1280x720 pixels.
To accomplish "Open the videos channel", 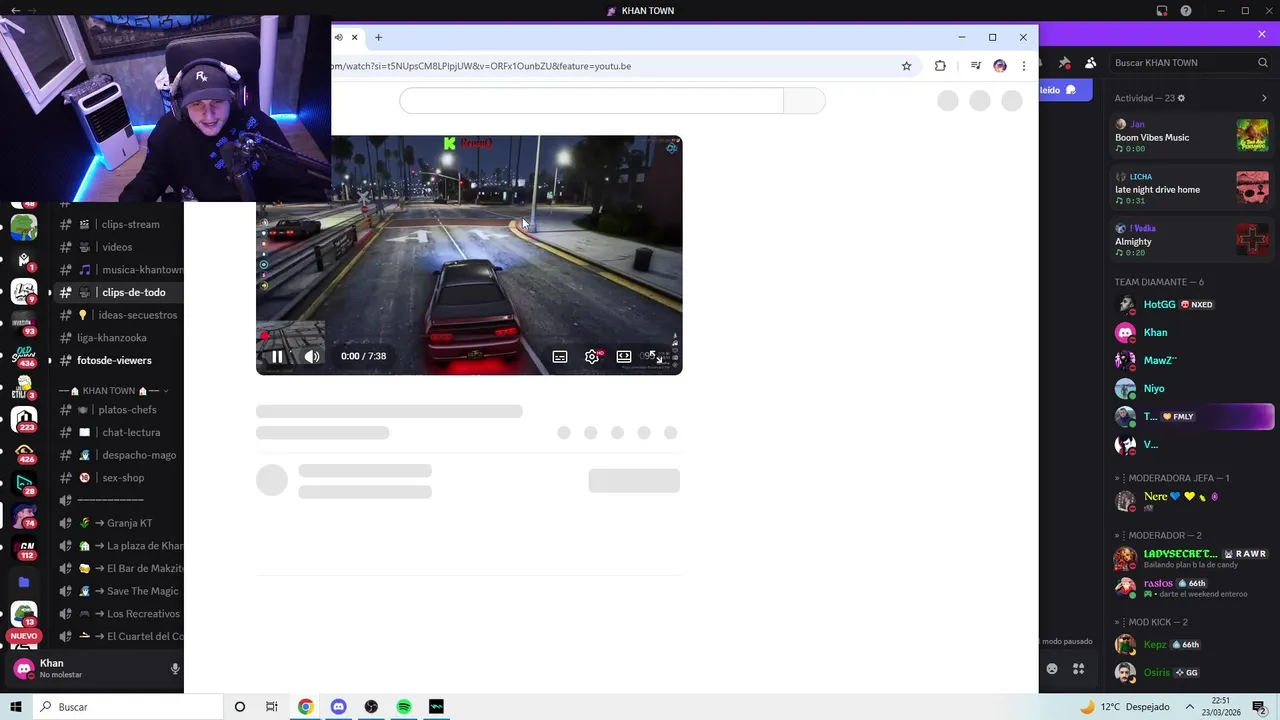I will click(117, 247).
